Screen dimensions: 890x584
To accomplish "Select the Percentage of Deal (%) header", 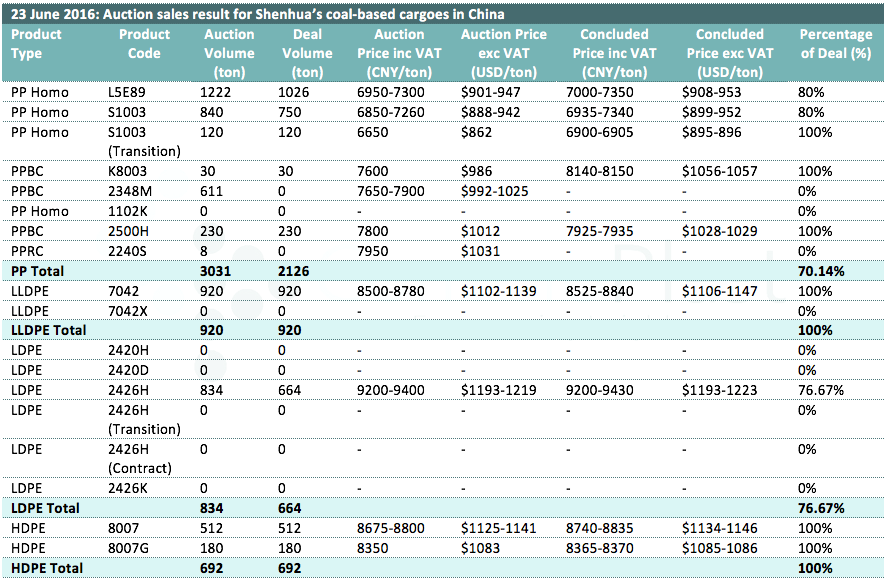I will tap(839, 44).
